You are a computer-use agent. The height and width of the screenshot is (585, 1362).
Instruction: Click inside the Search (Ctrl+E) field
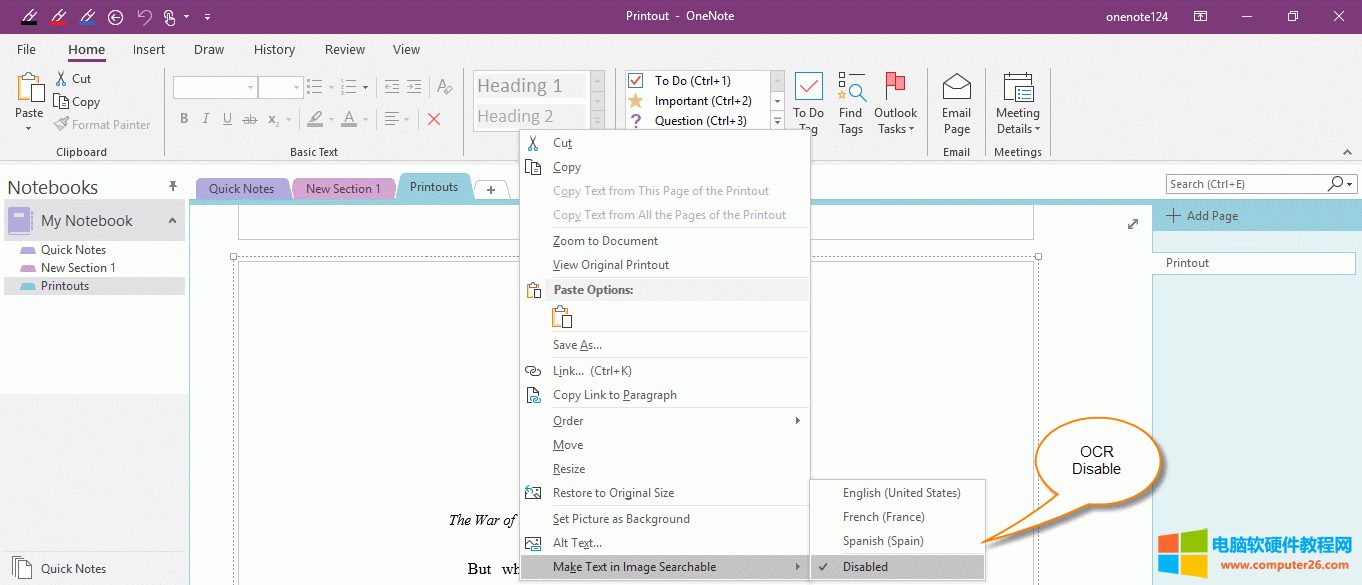pyautogui.click(x=1240, y=184)
